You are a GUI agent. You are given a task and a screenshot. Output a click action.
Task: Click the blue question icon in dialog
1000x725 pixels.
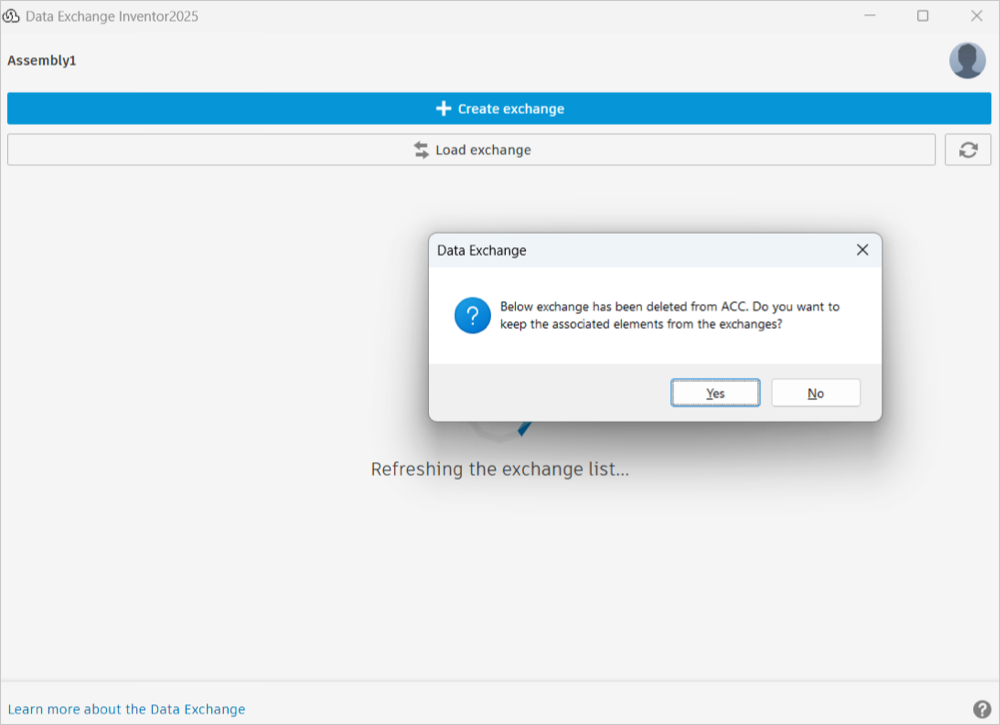(x=473, y=315)
